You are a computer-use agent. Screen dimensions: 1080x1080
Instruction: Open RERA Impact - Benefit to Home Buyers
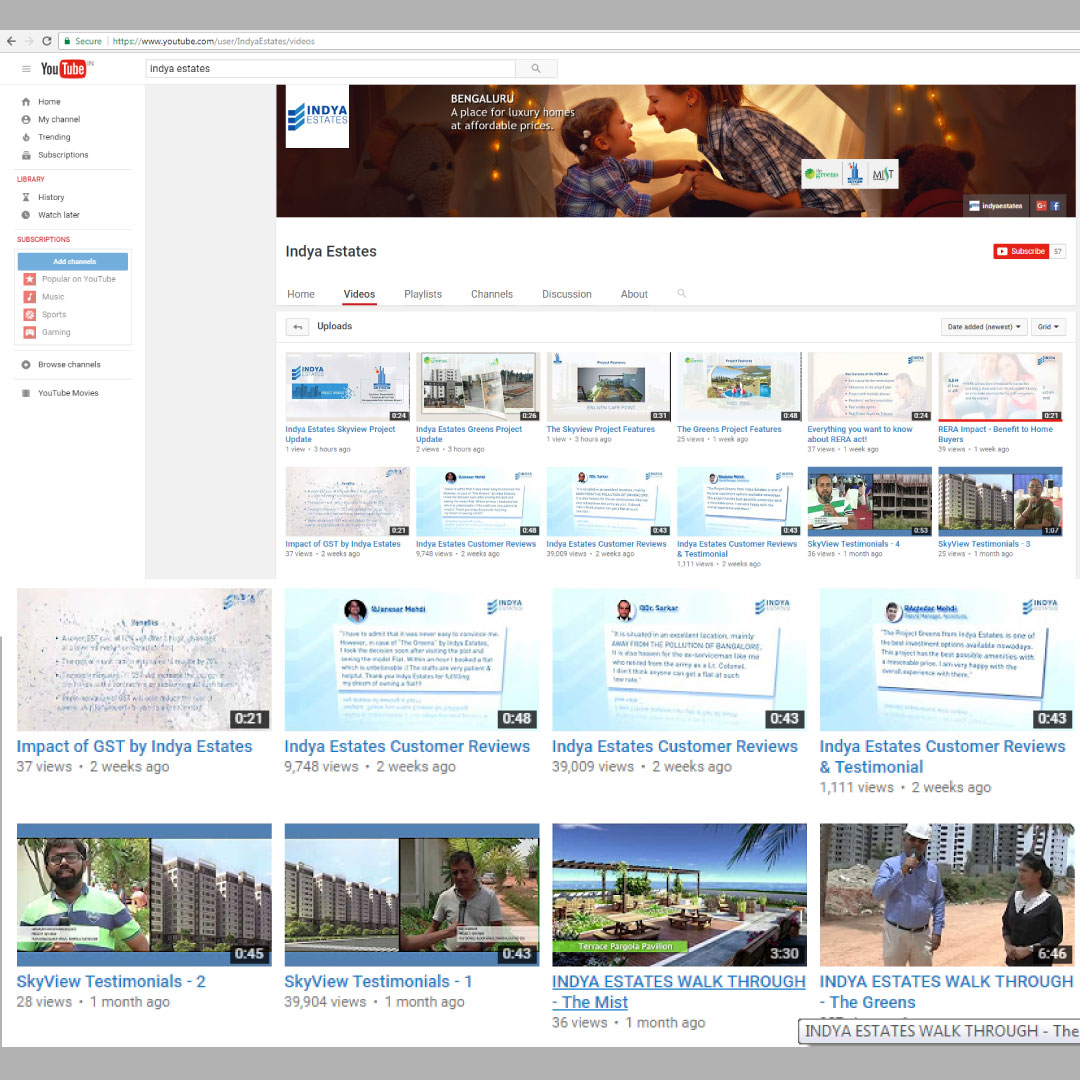click(995, 434)
